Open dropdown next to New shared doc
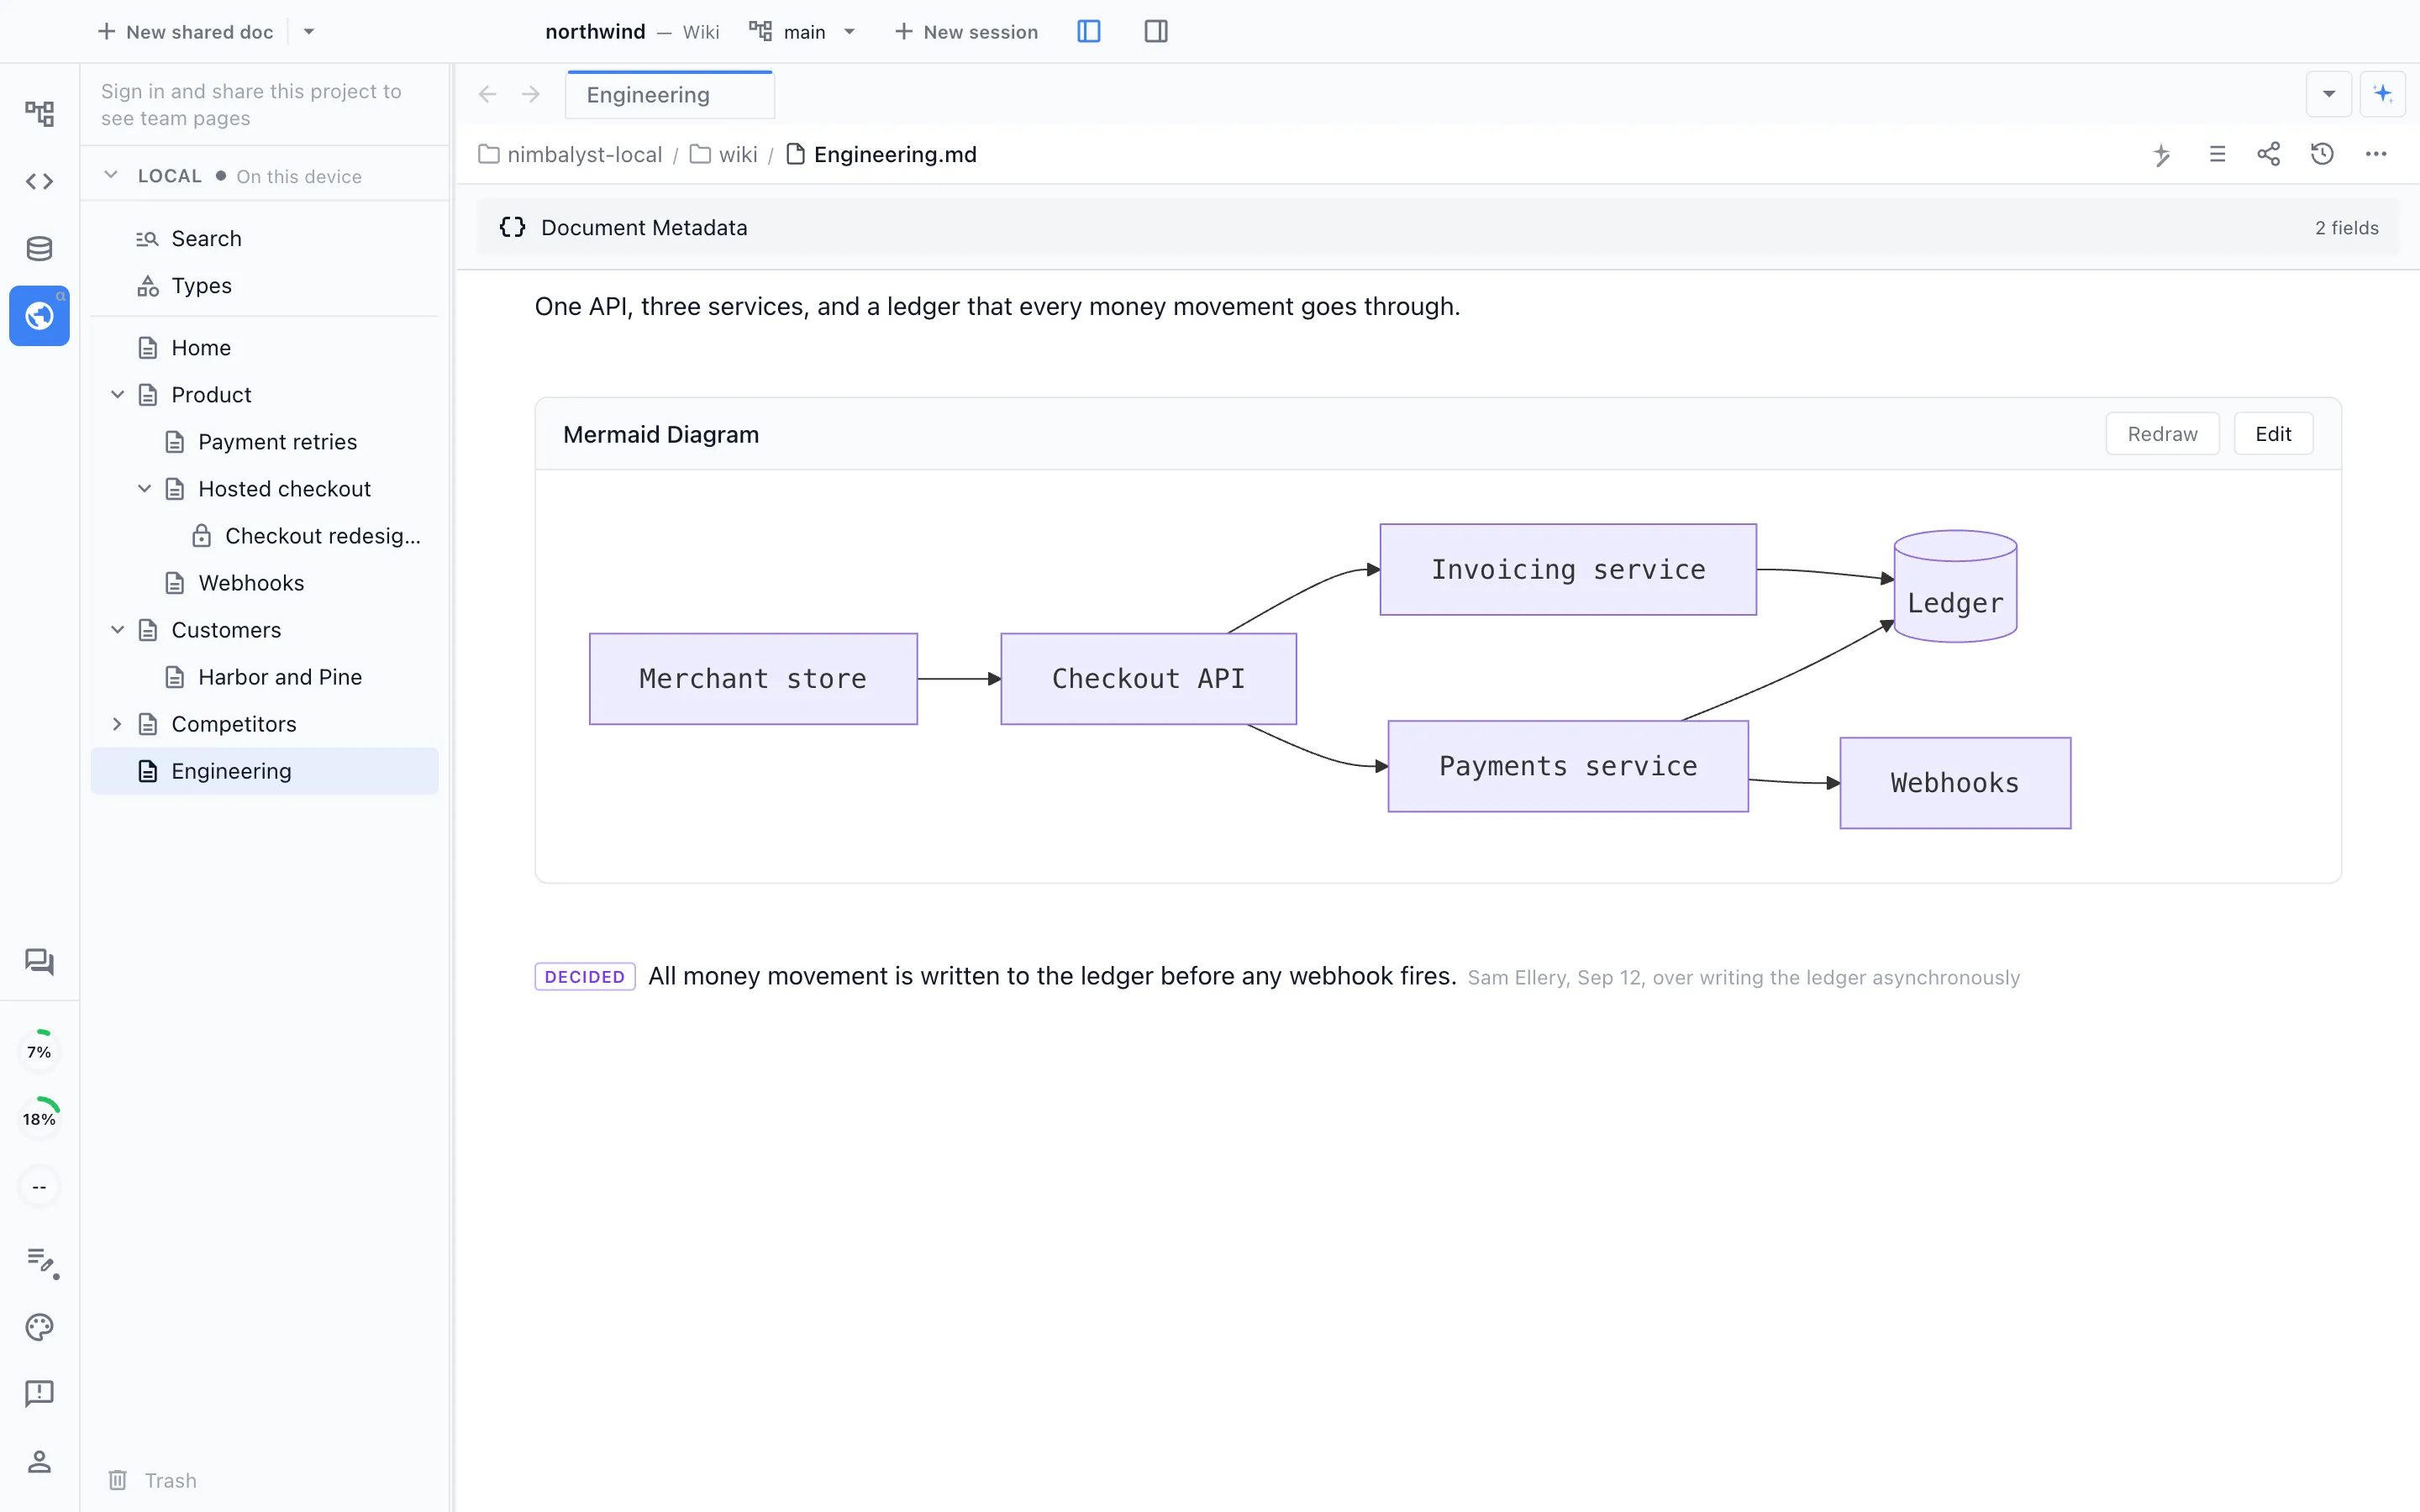 [309, 32]
